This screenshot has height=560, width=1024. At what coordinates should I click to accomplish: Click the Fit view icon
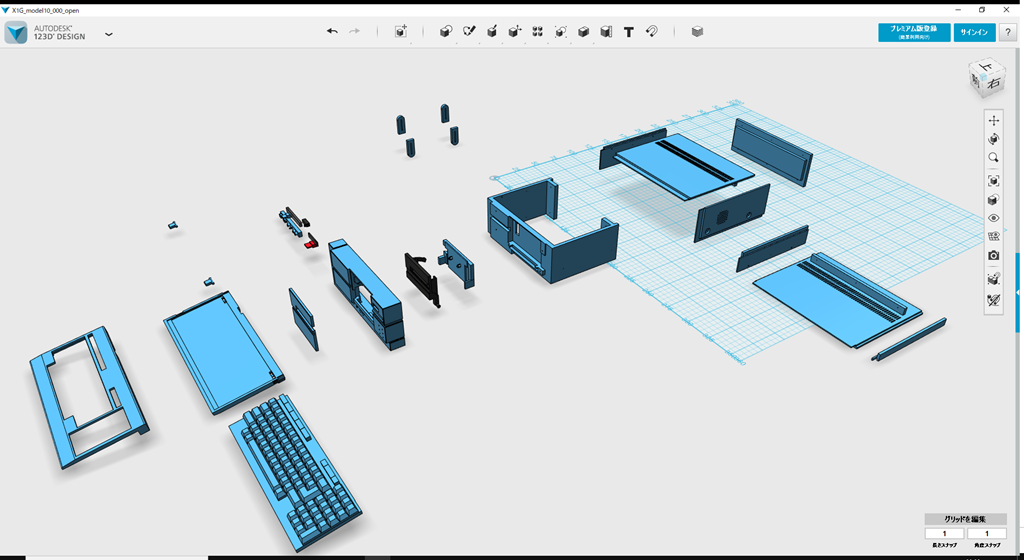(993, 181)
